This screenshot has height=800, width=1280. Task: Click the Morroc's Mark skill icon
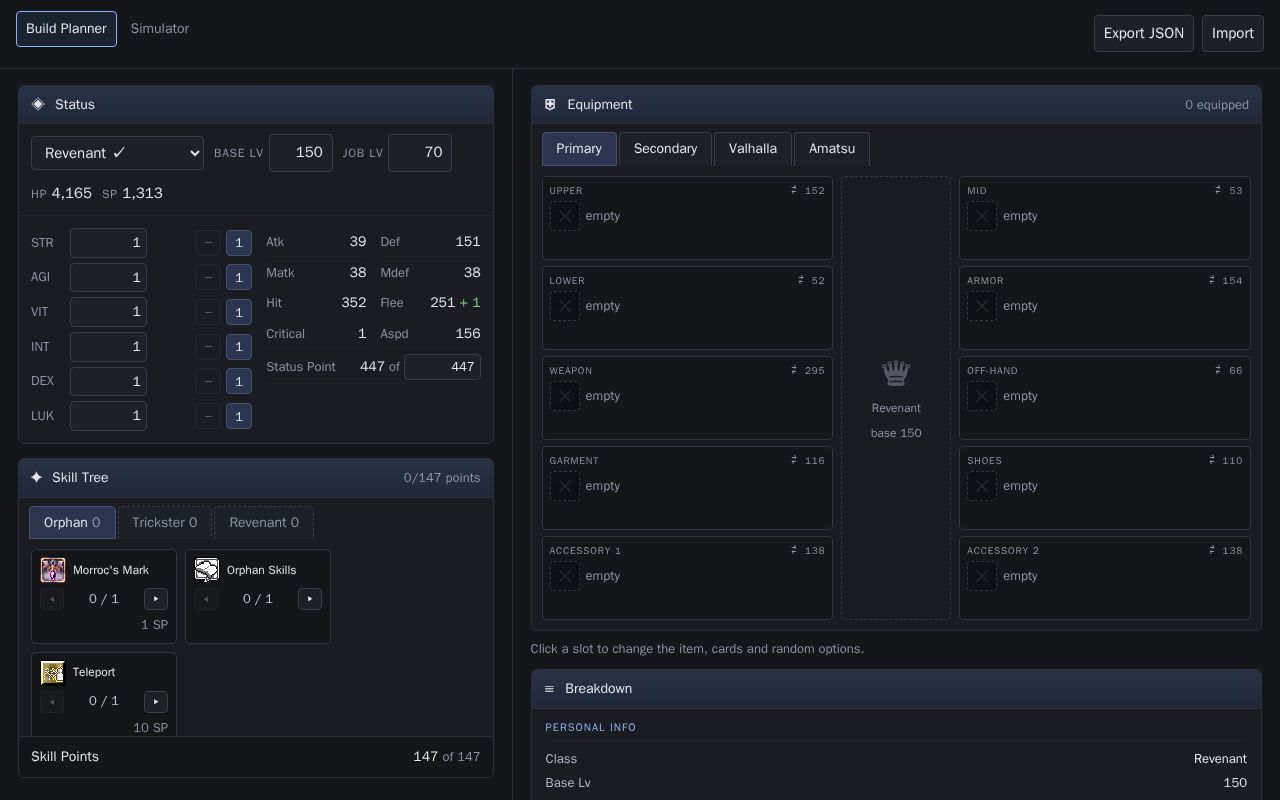click(x=53, y=570)
